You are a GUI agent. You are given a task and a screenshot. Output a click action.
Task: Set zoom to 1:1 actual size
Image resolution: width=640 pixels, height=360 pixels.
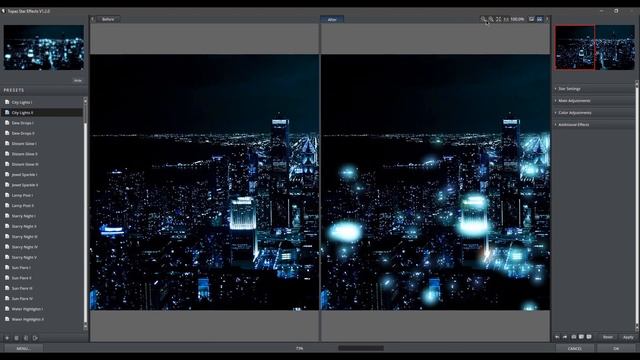click(506, 19)
